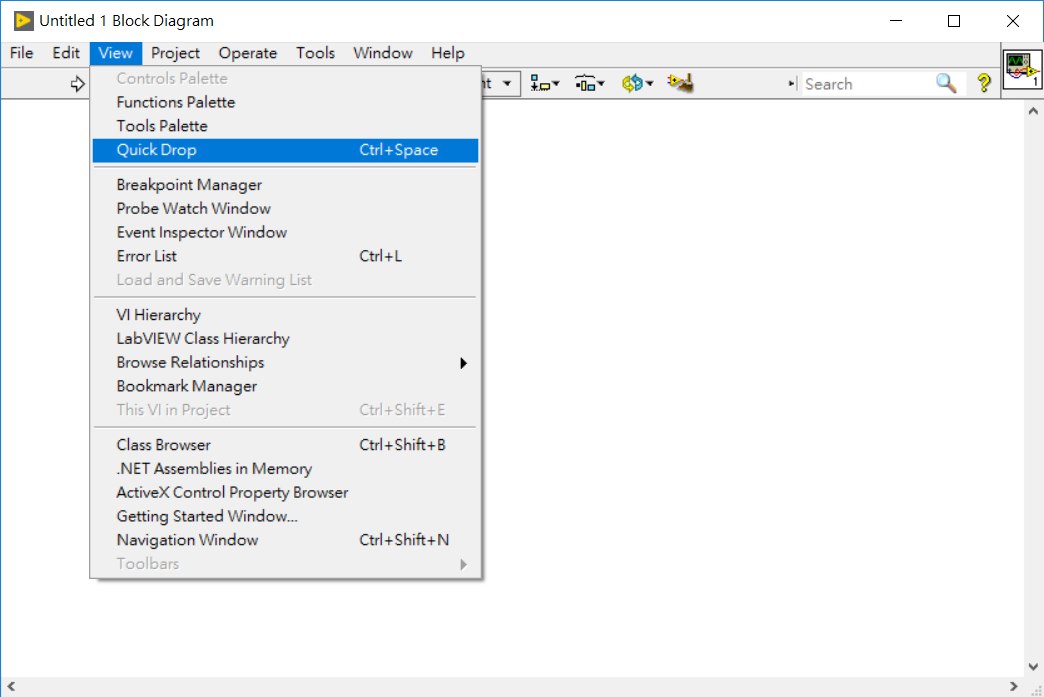Click the Run arrow toolbar icon

78,84
